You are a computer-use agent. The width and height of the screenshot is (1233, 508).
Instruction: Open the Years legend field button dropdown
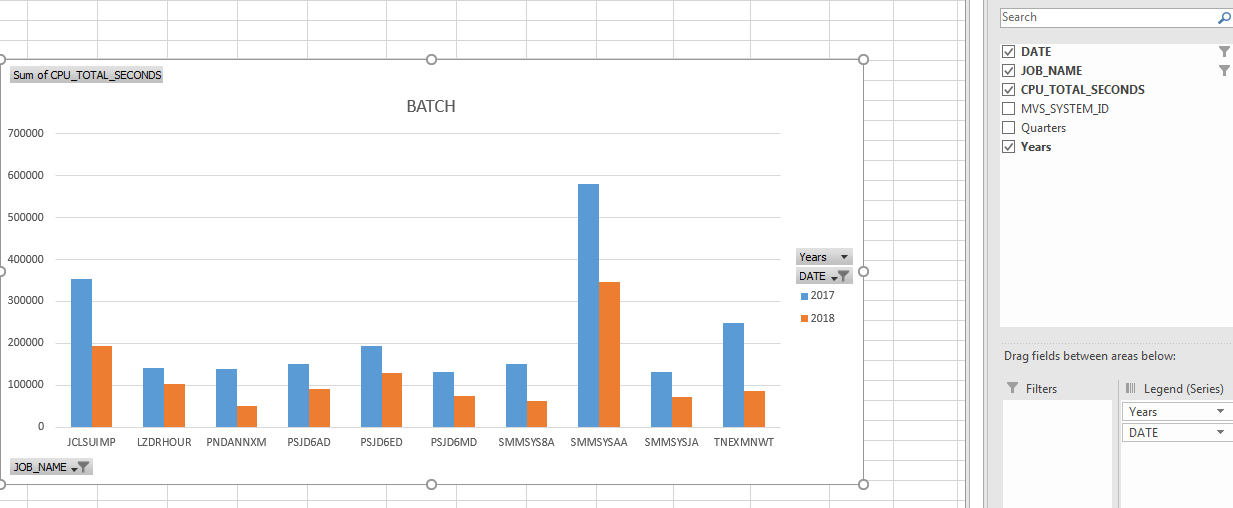[824, 257]
